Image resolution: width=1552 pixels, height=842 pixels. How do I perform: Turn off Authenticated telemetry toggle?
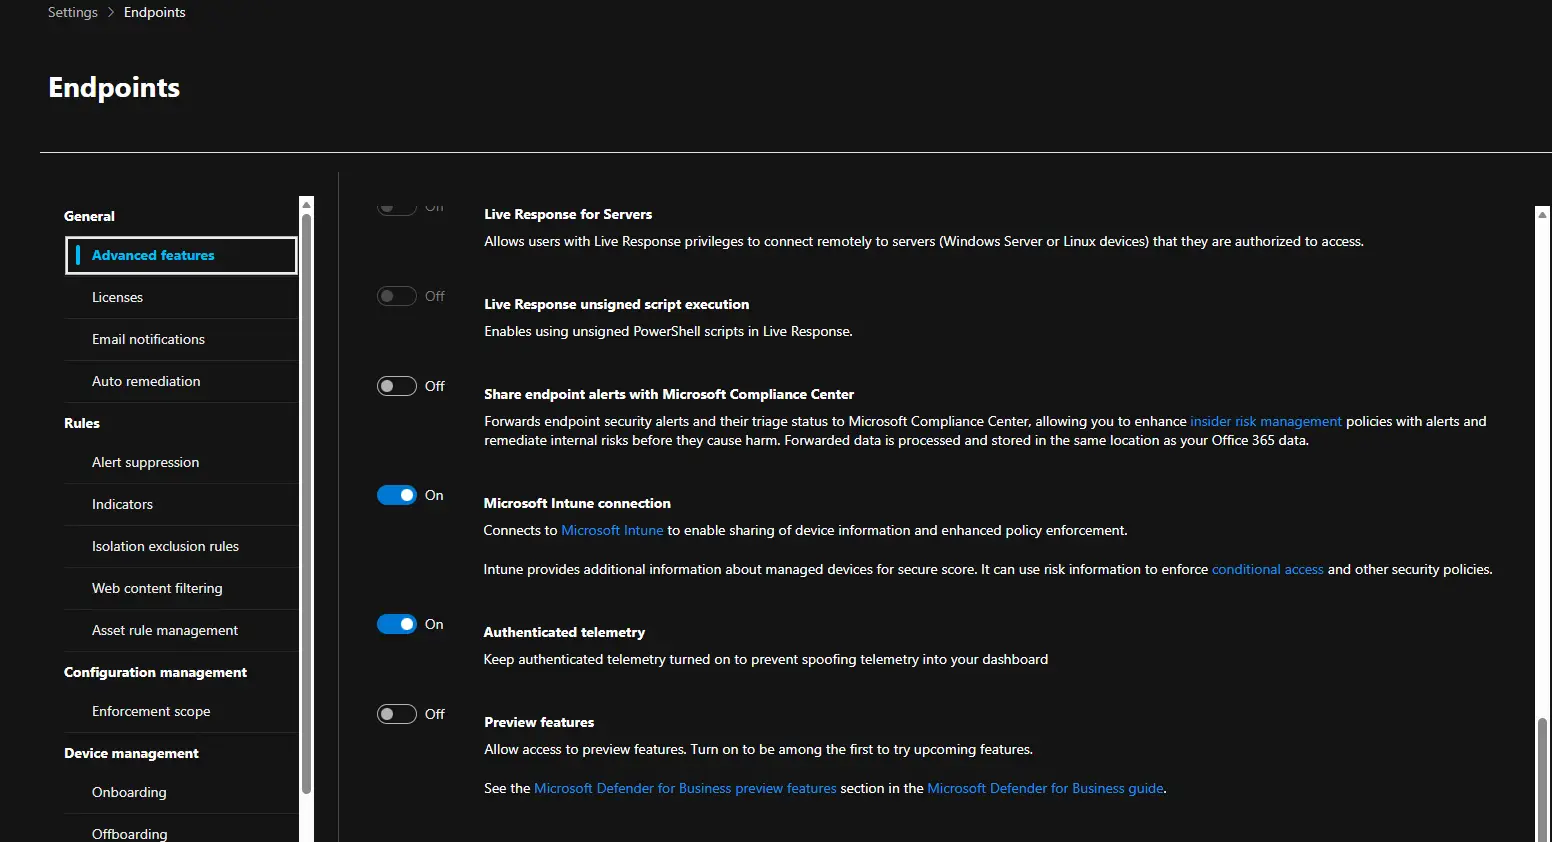click(397, 624)
